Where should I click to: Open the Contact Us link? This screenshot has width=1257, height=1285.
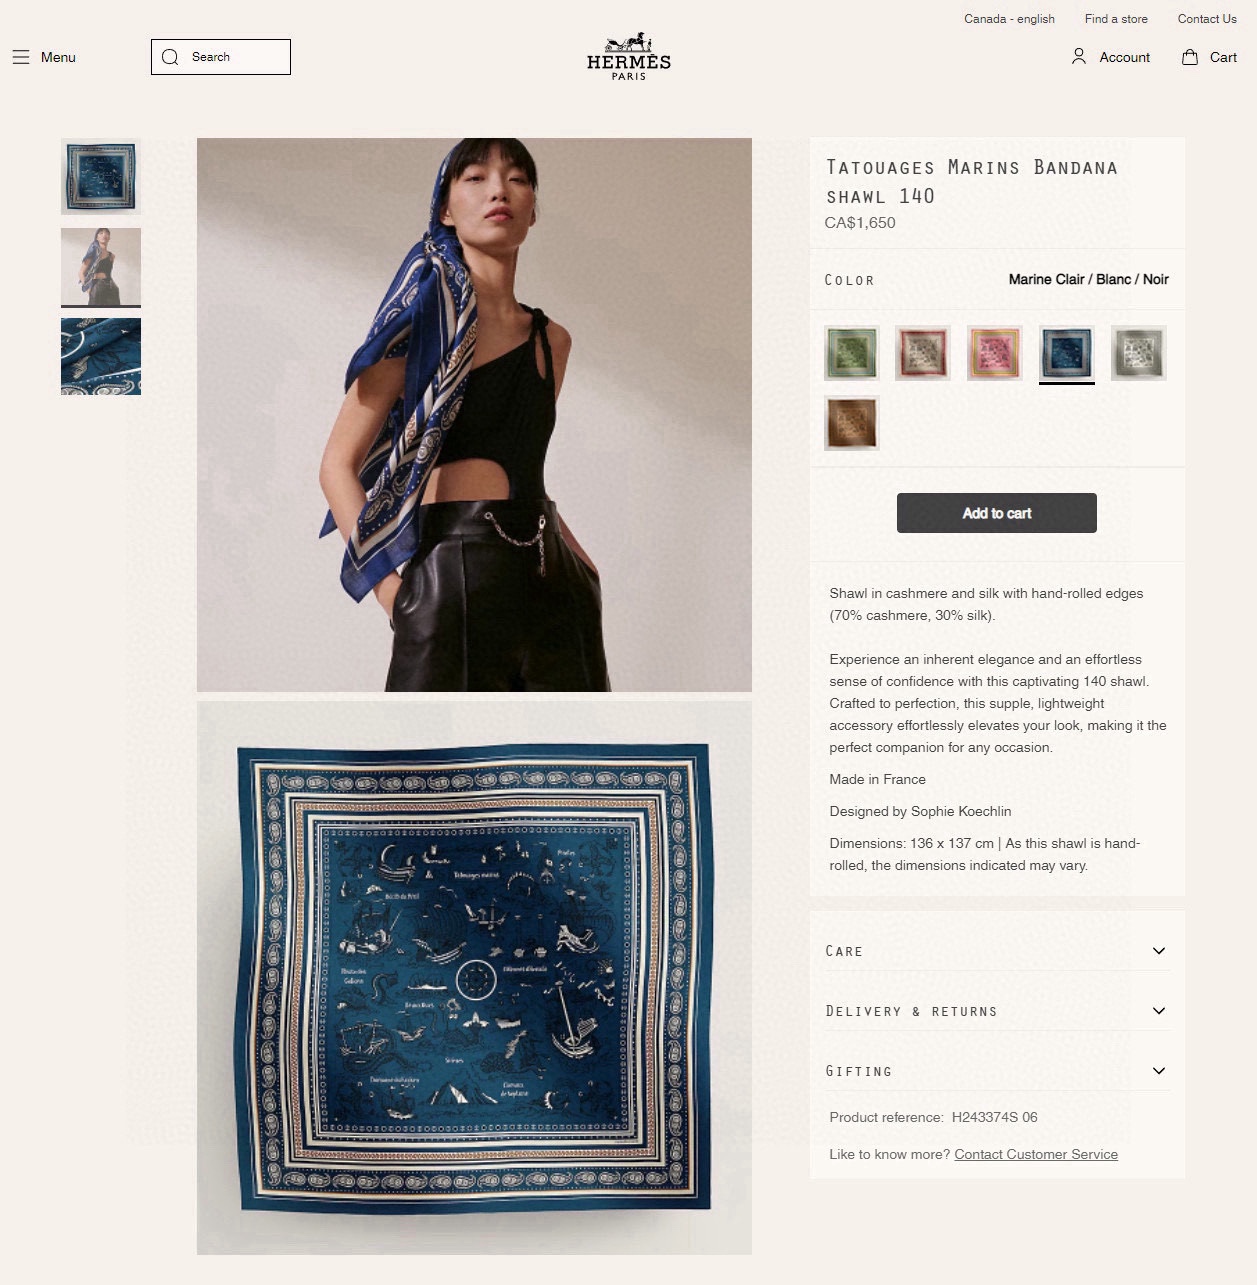(x=1207, y=19)
